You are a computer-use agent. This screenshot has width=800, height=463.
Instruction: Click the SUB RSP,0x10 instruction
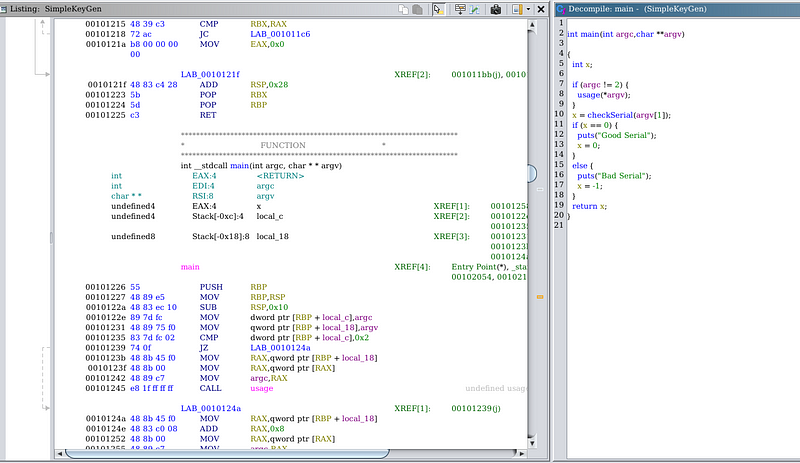tap(244, 307)
